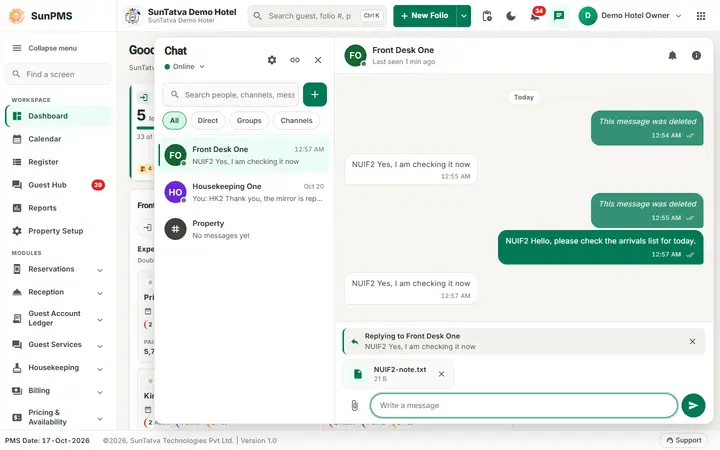Open Housekeeping One conversation in list
This screenshot has height=450, width=720.
tap(244, 192)
